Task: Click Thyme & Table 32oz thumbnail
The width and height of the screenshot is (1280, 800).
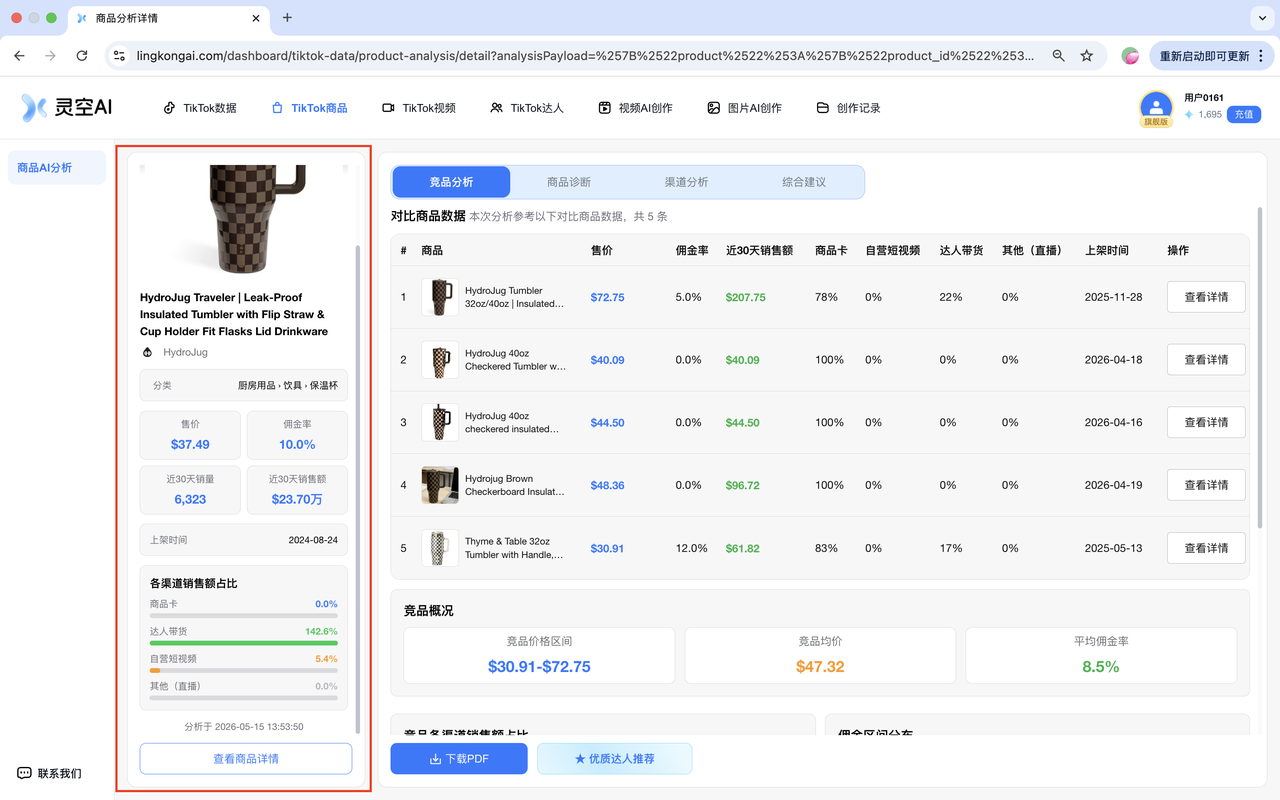Action: tap(440, 548)
